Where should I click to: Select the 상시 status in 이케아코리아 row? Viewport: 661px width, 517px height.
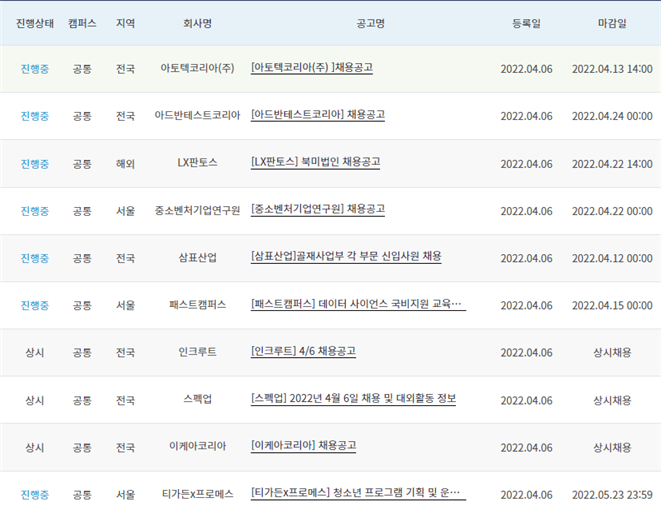coord(35,447)
